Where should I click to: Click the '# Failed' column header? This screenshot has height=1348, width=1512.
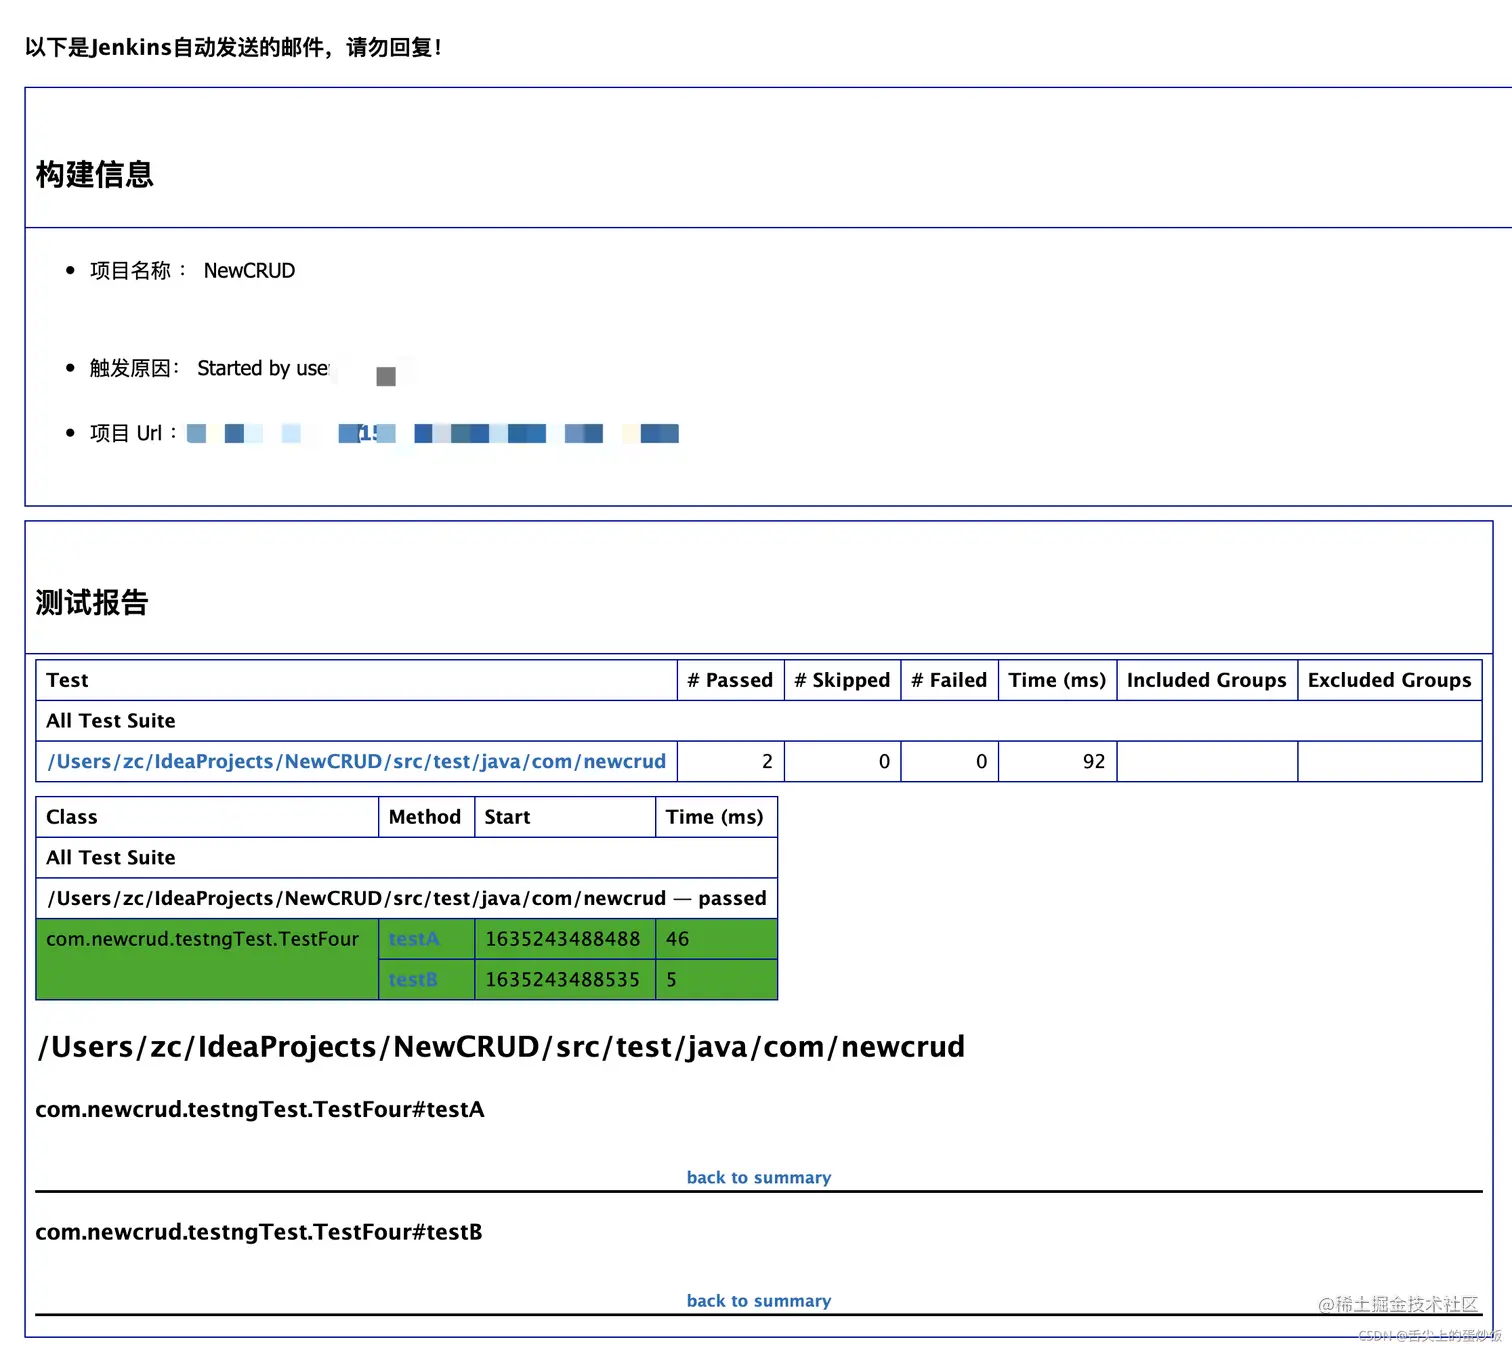click(949, 680)
